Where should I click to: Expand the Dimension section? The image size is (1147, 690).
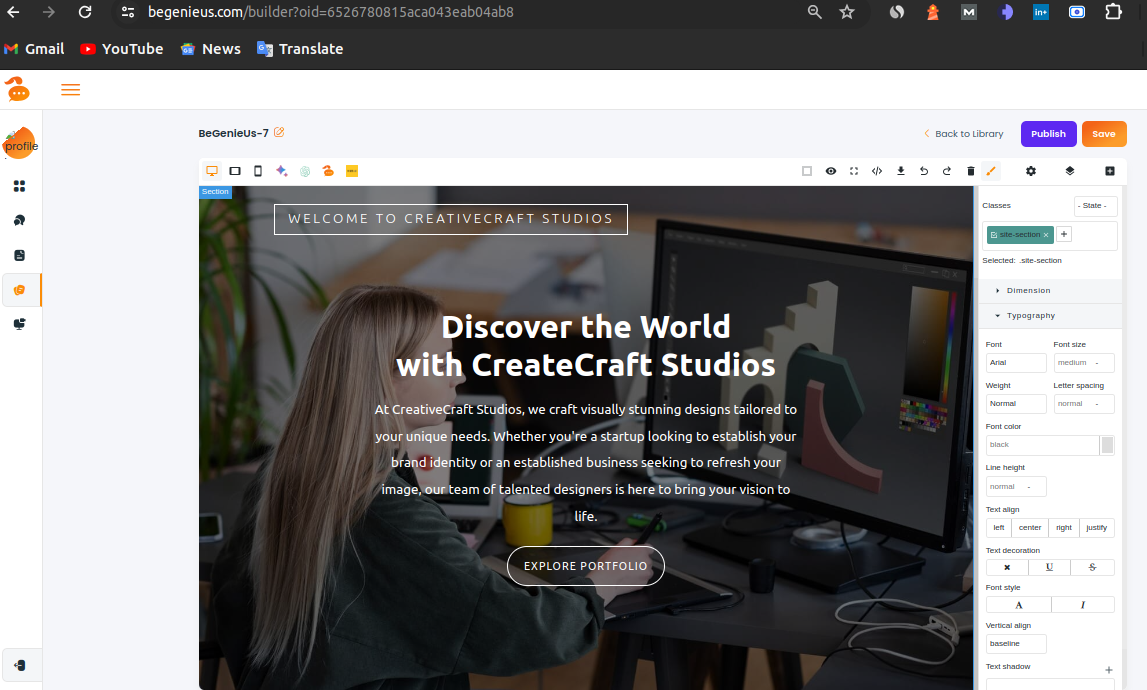tap(1028, 291)
